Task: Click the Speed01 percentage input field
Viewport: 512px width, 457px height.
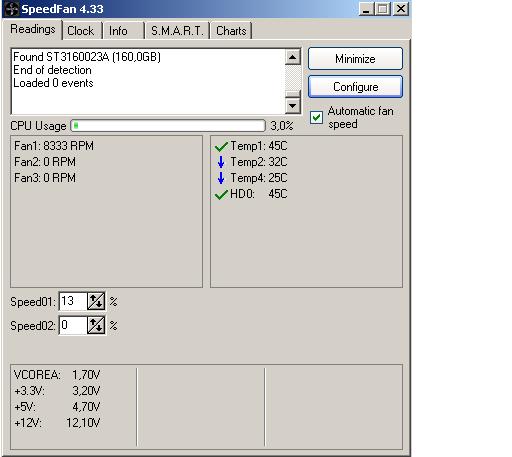Action: click(73, 301)
